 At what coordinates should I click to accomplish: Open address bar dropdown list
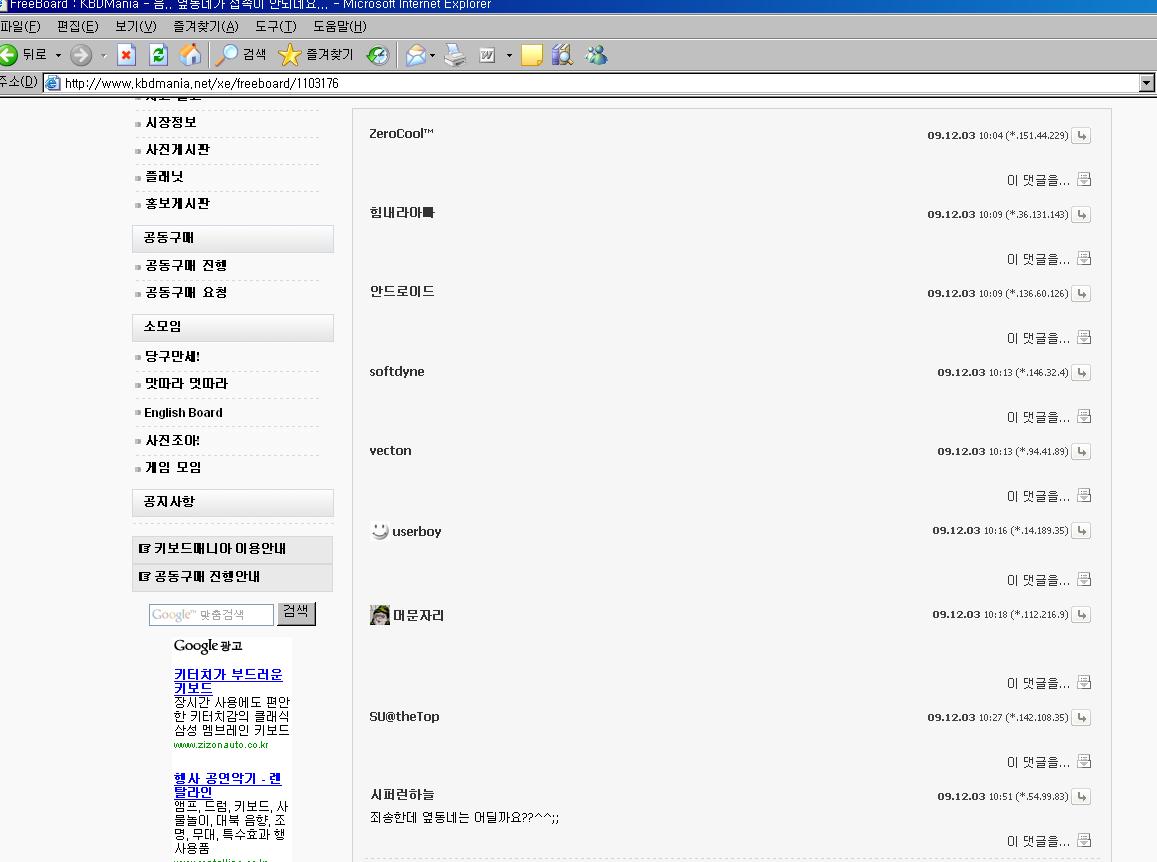tap(1147, 83)
